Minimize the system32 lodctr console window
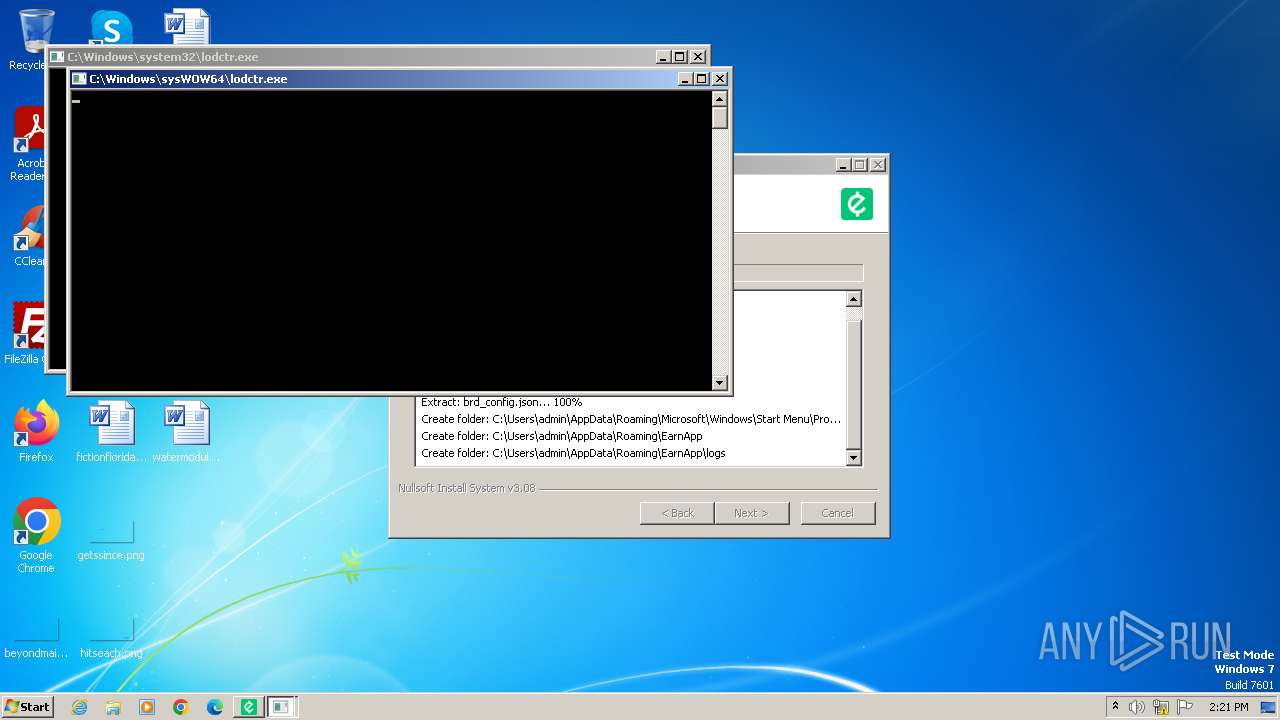This screenshot has width=1280, height=720. click(x=663, y=57)
